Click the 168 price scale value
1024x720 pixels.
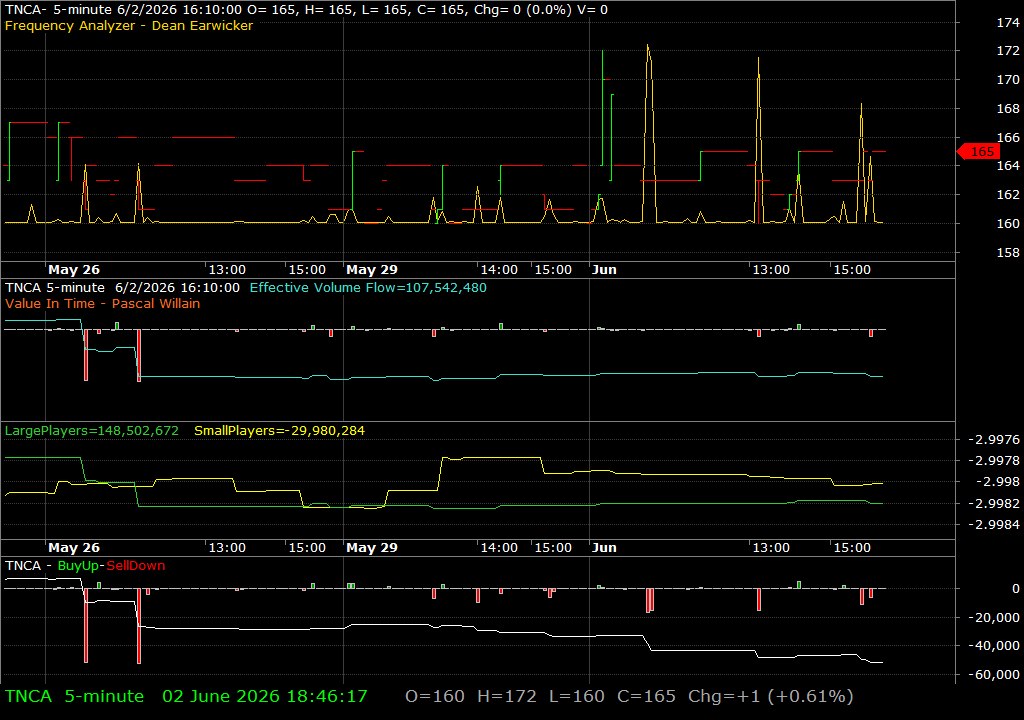[x=1008, y=108]
